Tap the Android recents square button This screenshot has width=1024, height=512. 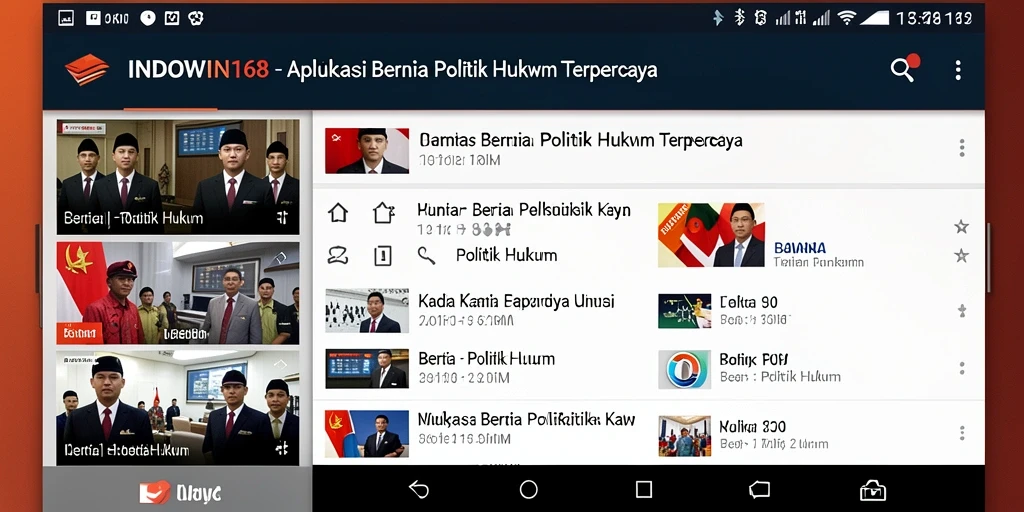(644, 489)
